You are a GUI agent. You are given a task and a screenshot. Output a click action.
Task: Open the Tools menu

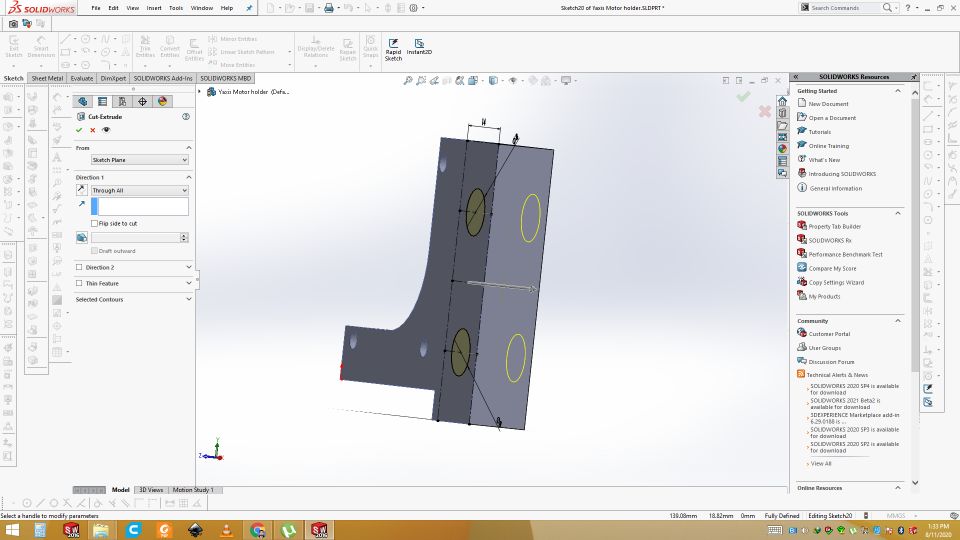176,8
